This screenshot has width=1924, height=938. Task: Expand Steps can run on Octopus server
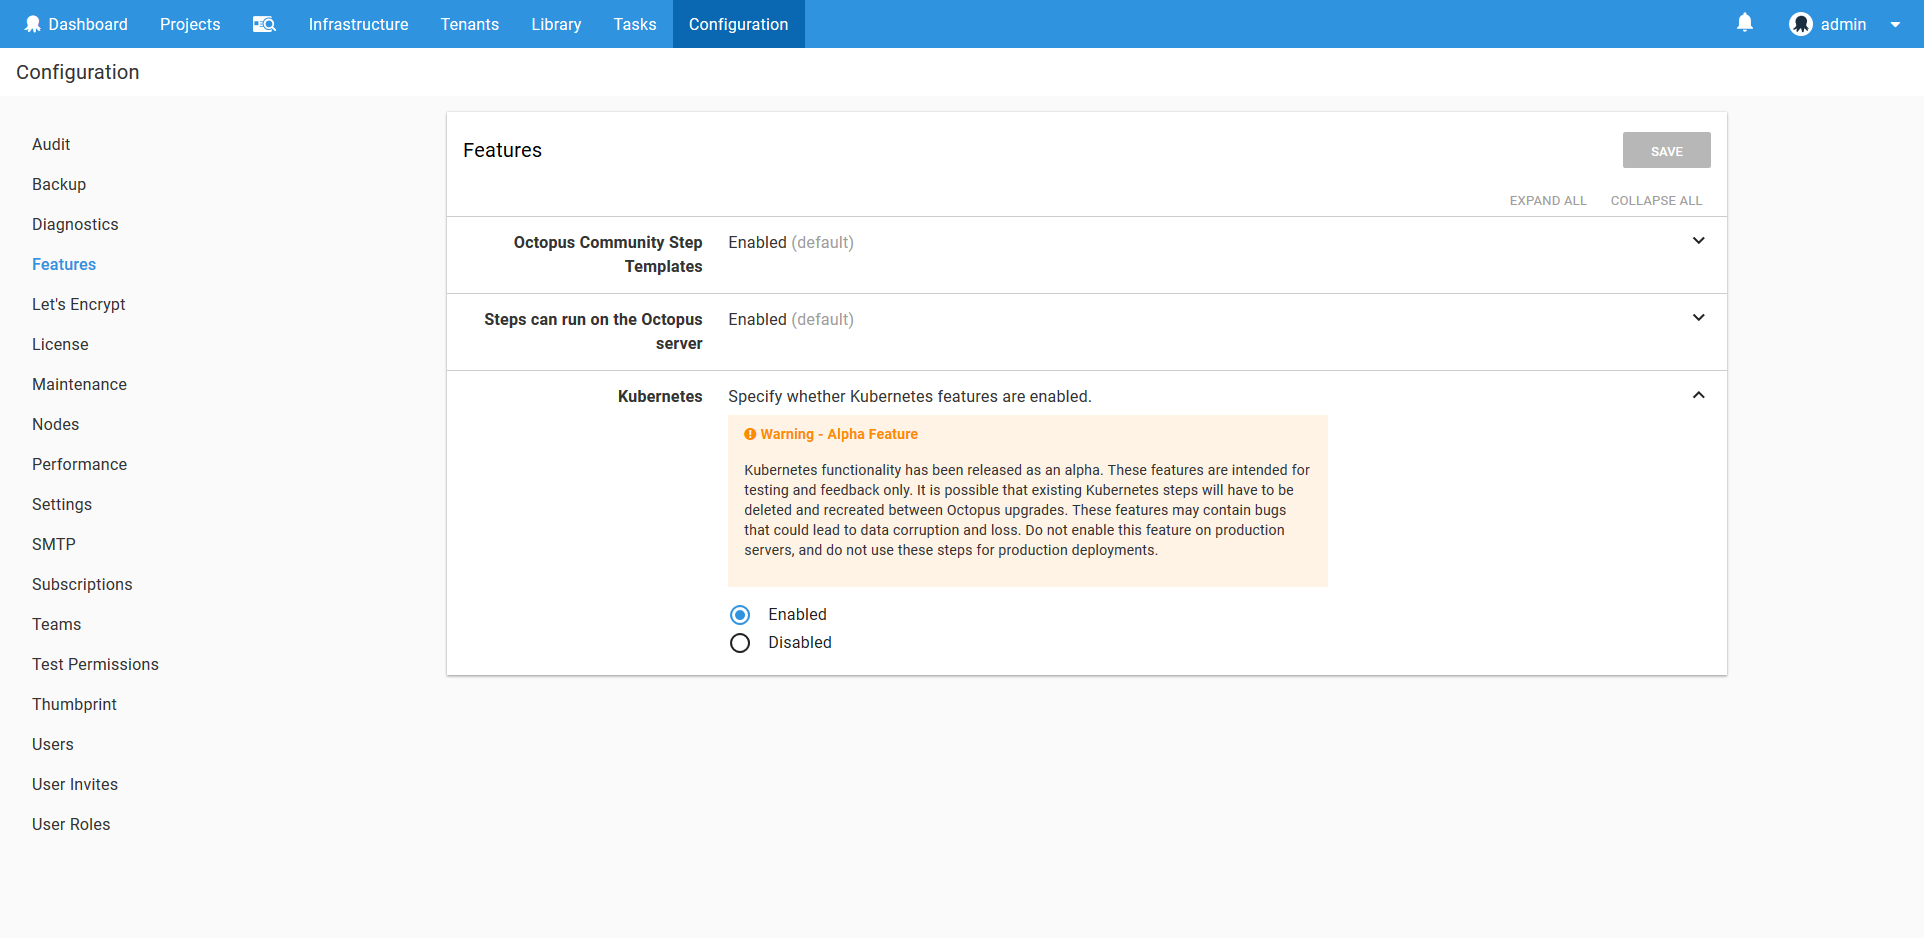1698,318
